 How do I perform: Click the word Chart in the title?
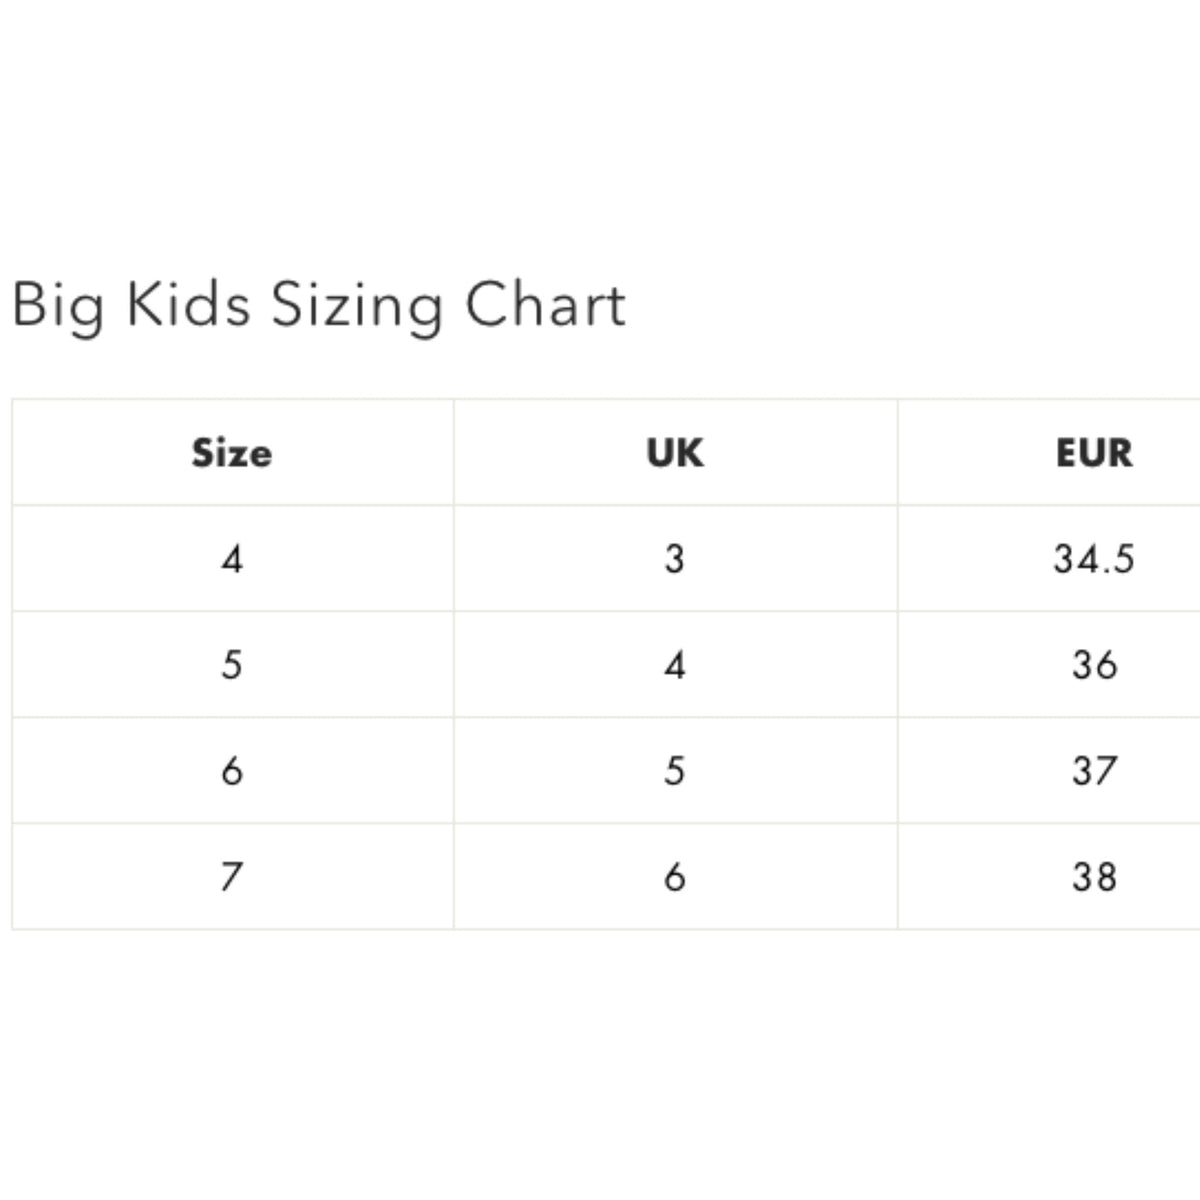click(x=546, y=304)
